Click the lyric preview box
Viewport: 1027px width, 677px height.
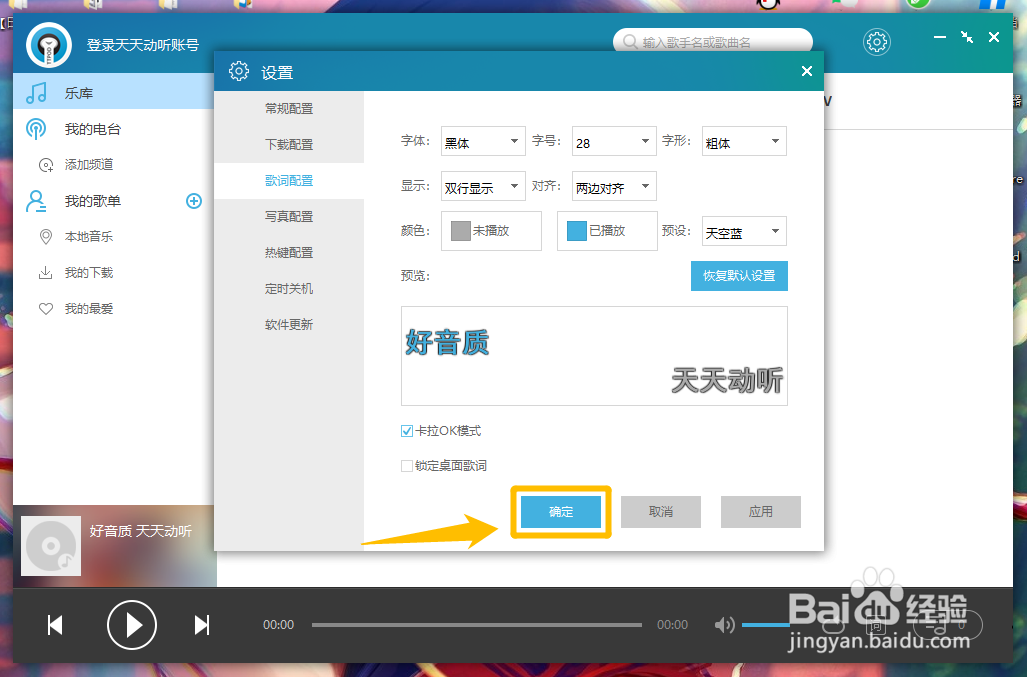pyautogui.click(x=594, y=356)
